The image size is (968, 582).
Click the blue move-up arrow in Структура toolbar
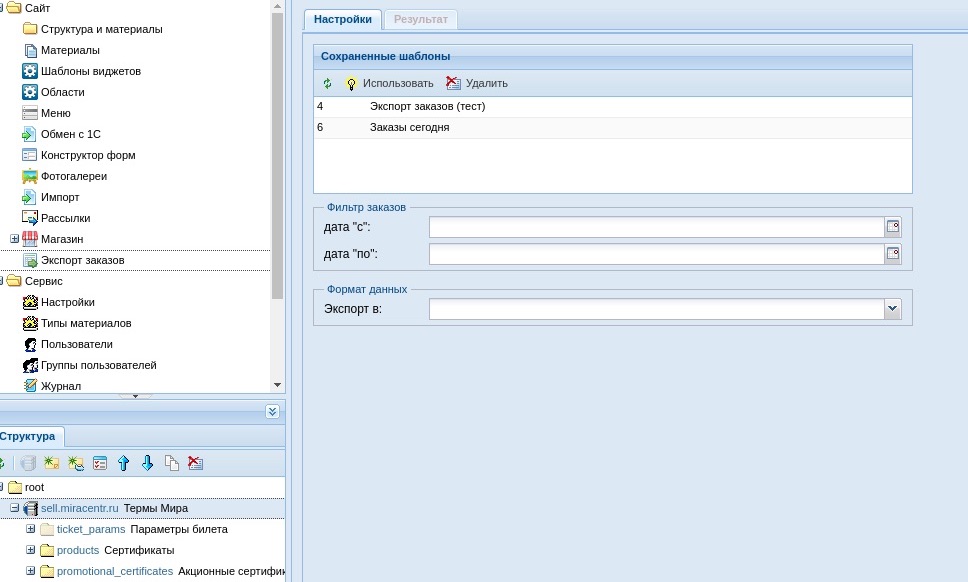[124, 463]
